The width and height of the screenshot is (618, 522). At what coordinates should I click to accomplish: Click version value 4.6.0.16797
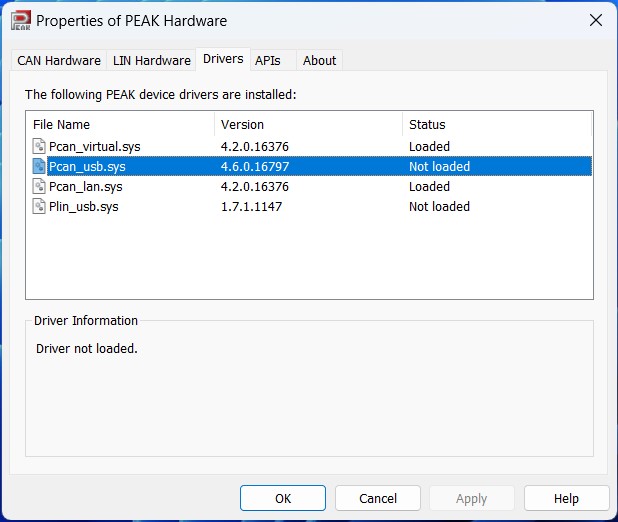pyautogui.click(x=255, y=166)
